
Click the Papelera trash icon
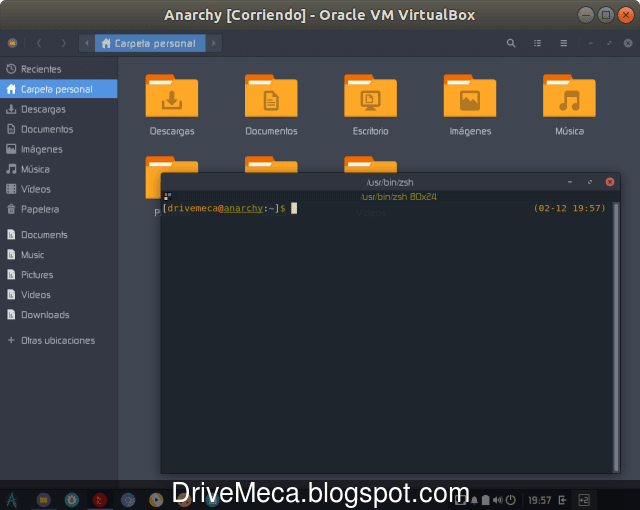(11, 209)
